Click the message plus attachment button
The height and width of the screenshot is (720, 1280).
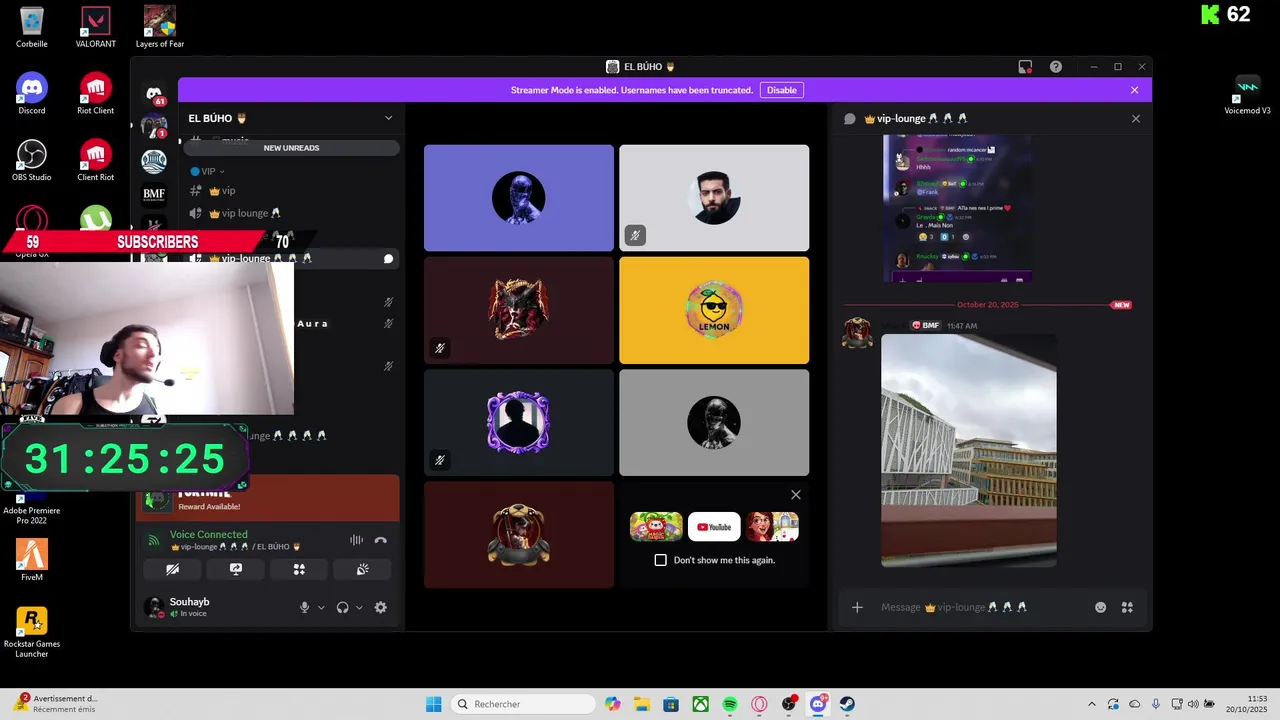click(857, 607)
